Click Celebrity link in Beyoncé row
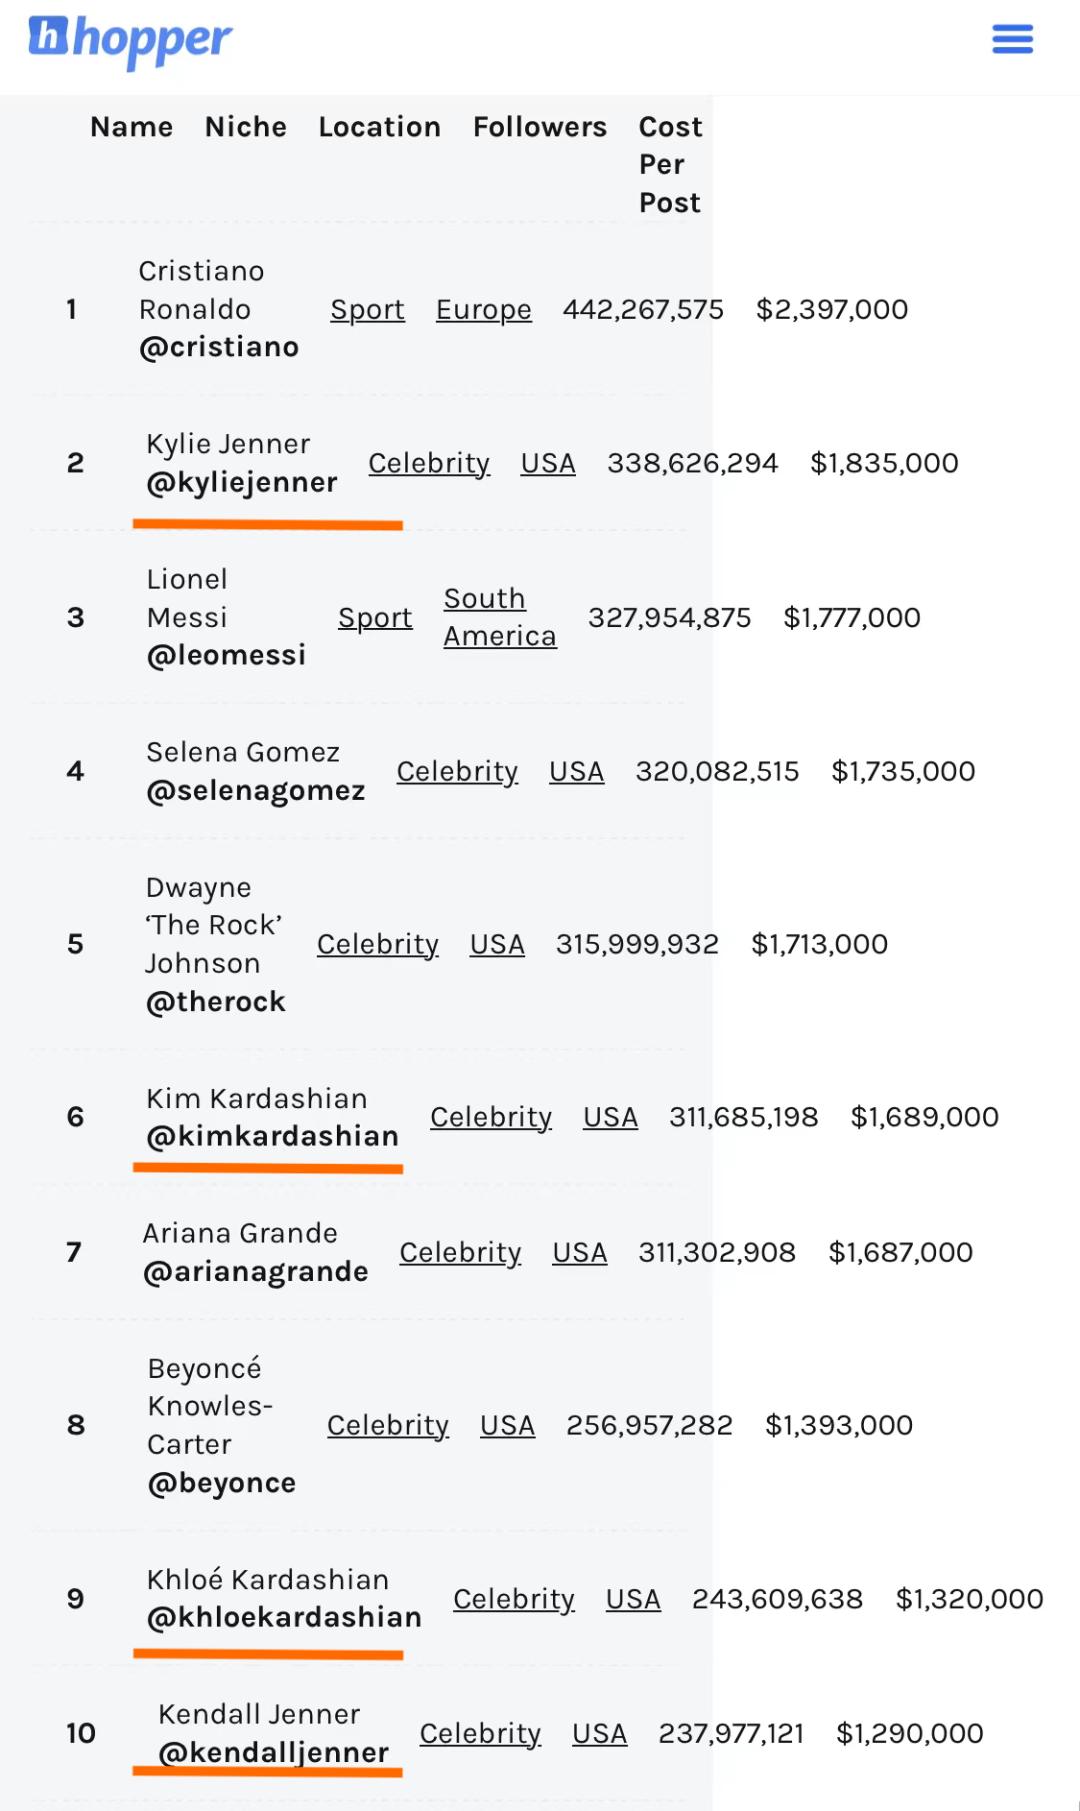Image resolution: width=1080 pixels, height=1811 pixels. pyautogui.click(x=387, y=1426)
